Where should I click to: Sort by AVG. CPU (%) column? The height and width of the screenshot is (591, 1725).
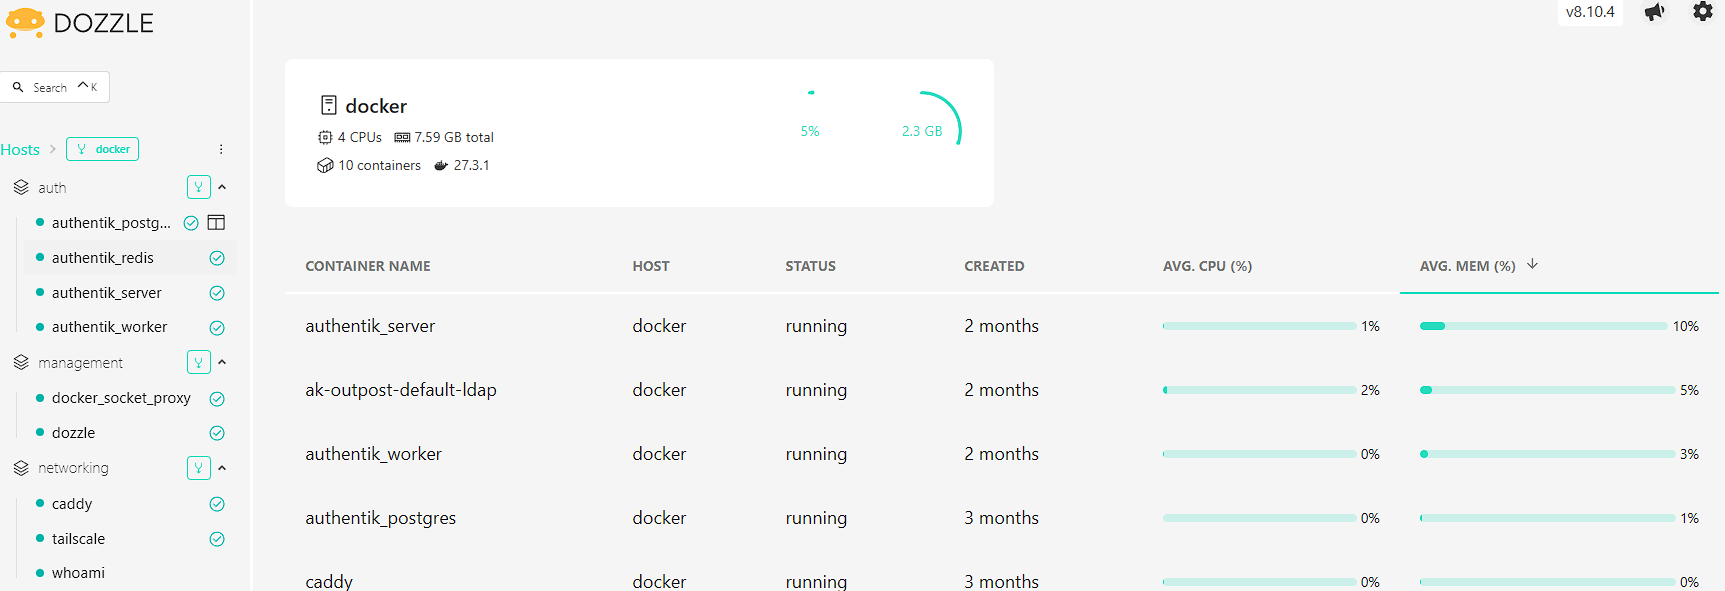pos(1207,266)
